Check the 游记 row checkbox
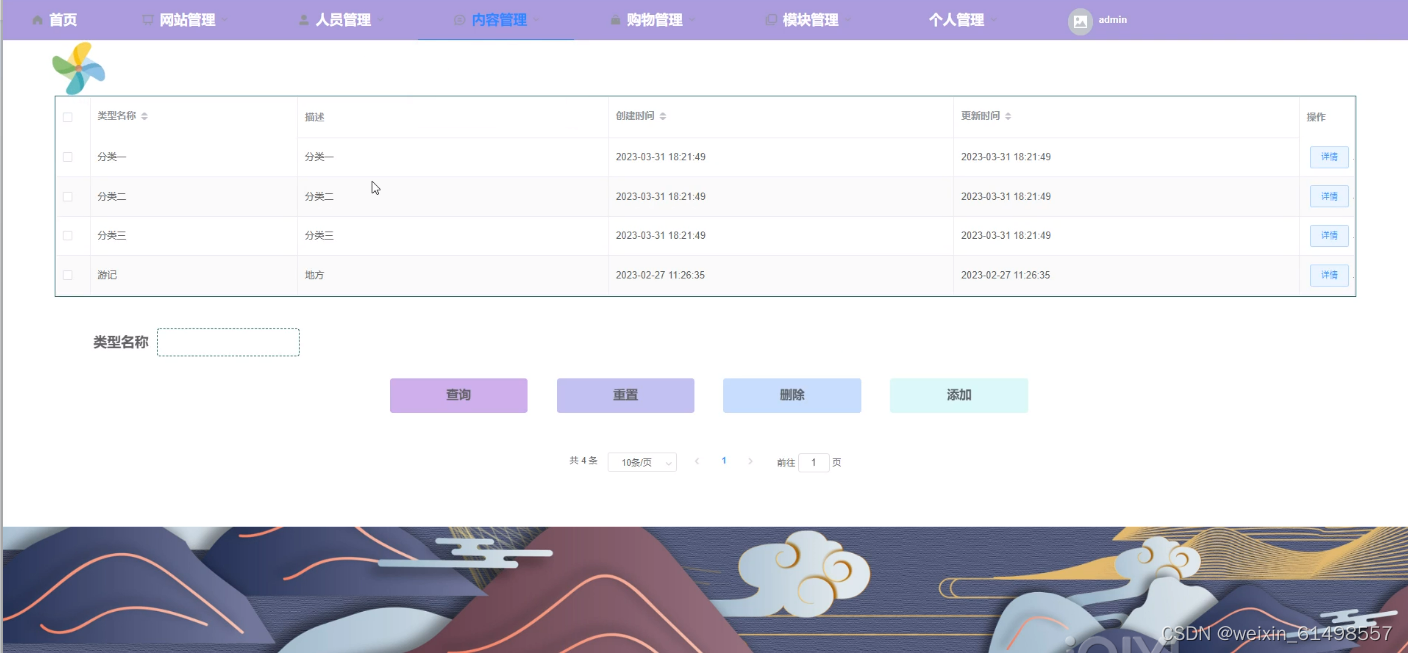The image size is (1408, 653). pos(68,275)
